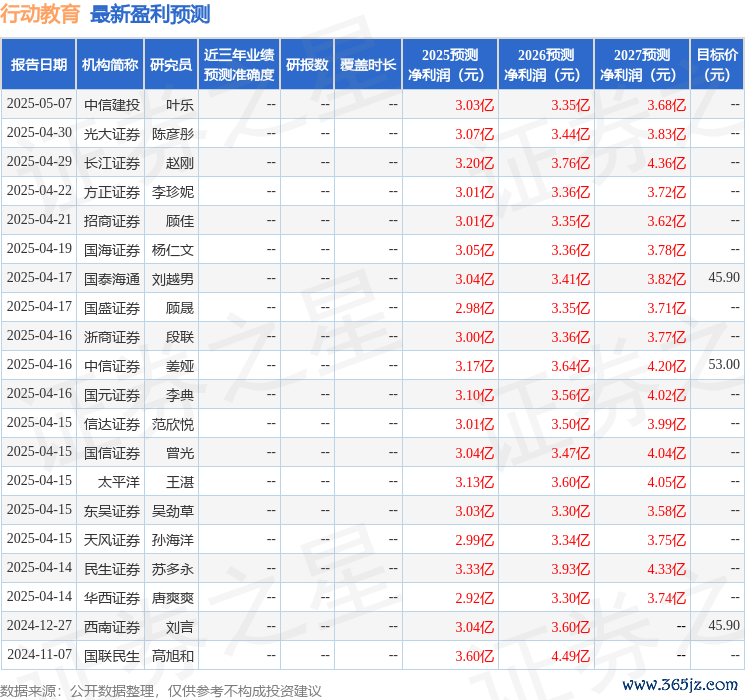
Task: Click the date 2025-04-29
Action: tap(39, 162)
